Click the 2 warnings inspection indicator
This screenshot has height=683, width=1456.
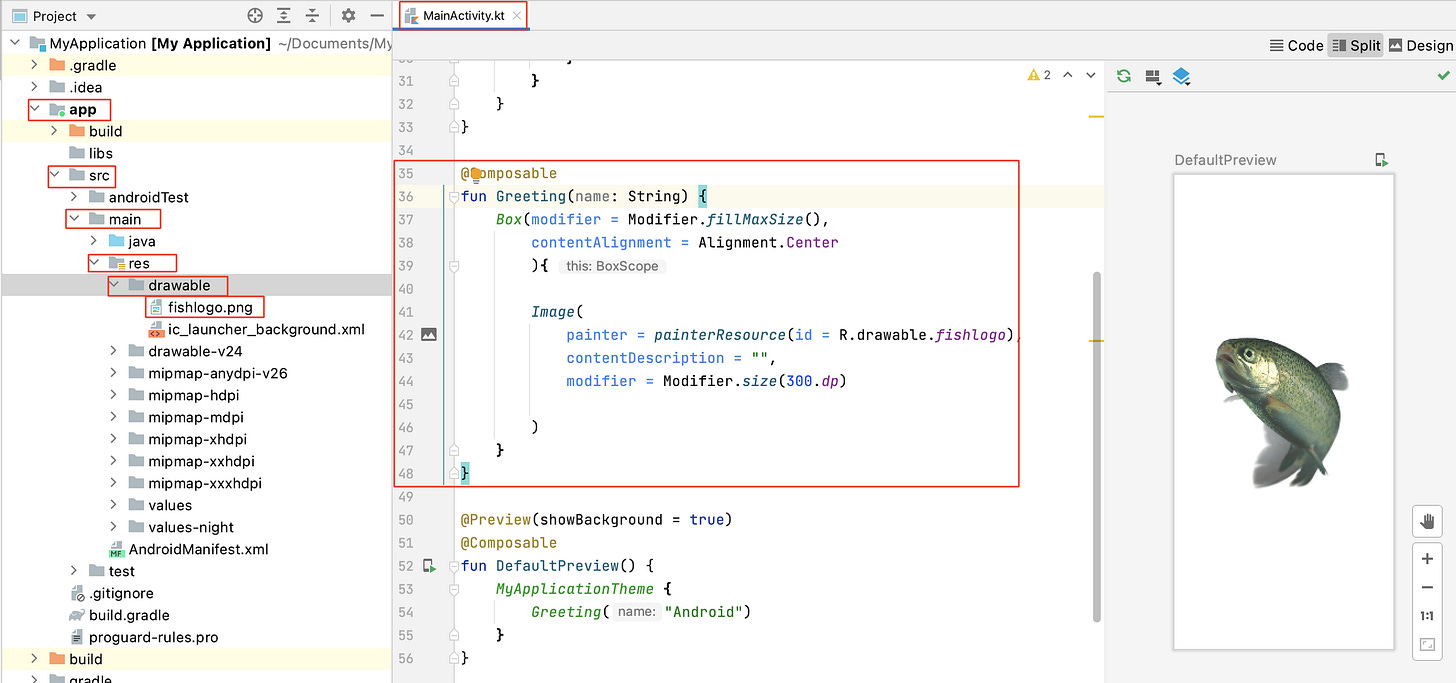(1040, 74)
